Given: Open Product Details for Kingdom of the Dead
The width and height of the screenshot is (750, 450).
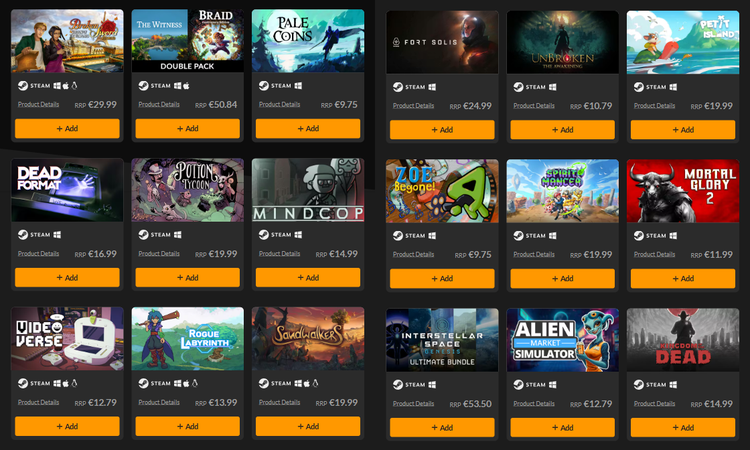Looking at the screenshot, I should (654, 404).
